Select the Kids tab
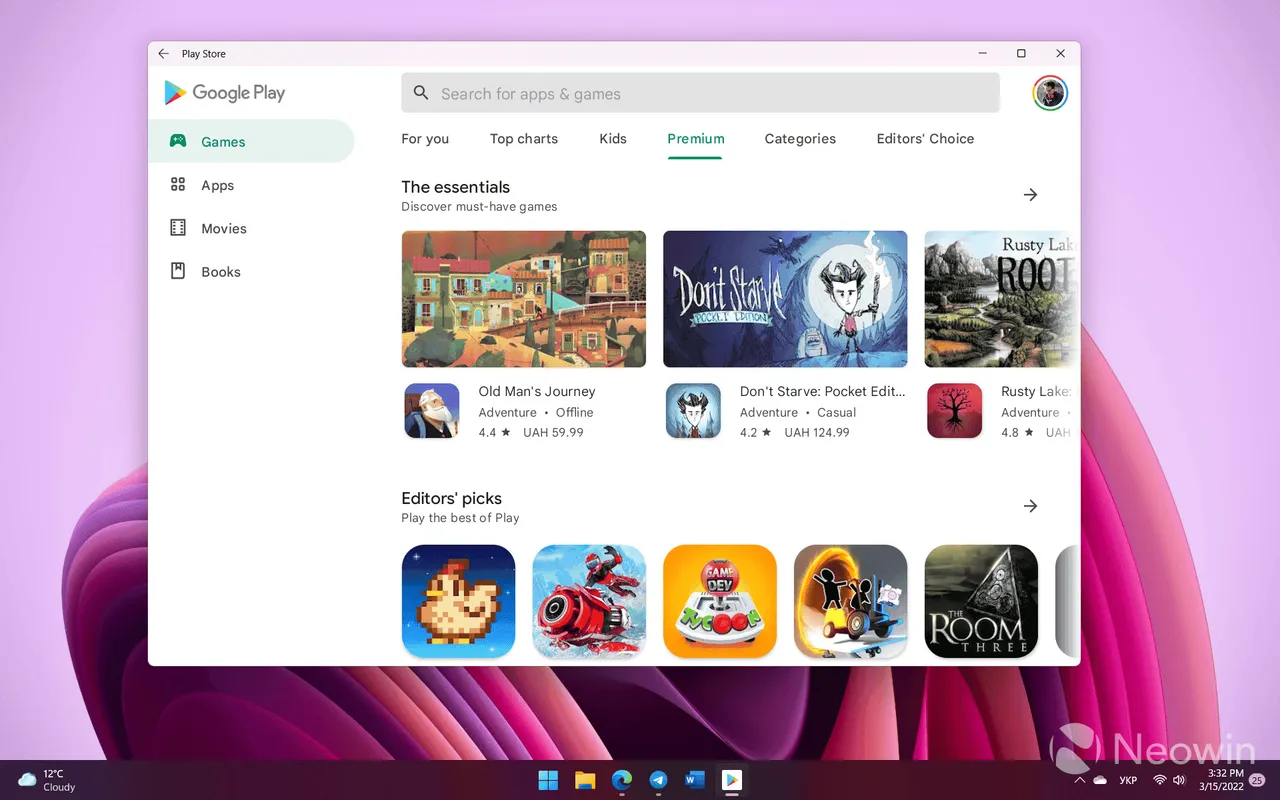Viewport: 1280px width, 800px height. [x=613, y=139]
